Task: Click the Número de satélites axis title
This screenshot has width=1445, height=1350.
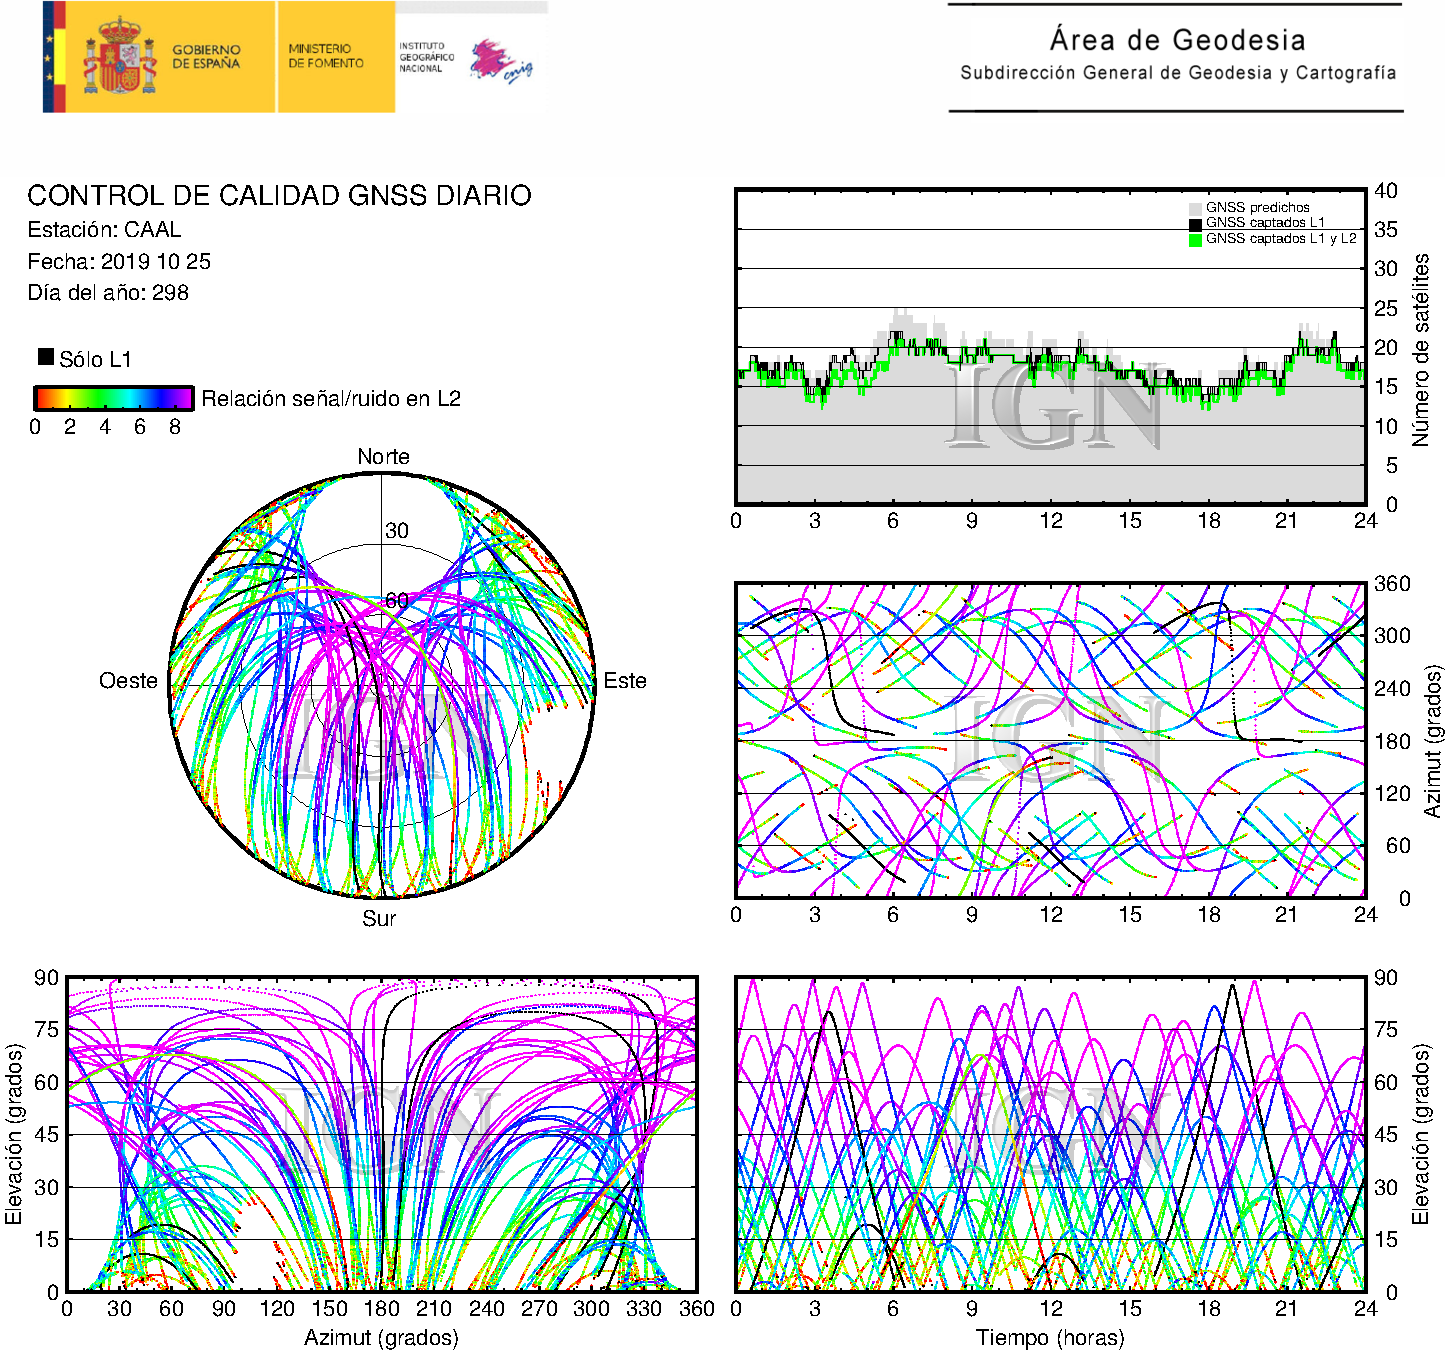Action: pyautogui.click(x=1421, y=349)
